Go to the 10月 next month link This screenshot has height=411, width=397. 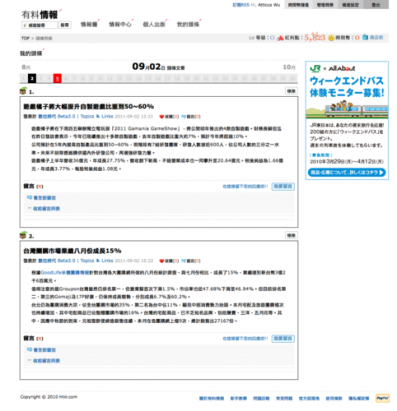(289, 67)
